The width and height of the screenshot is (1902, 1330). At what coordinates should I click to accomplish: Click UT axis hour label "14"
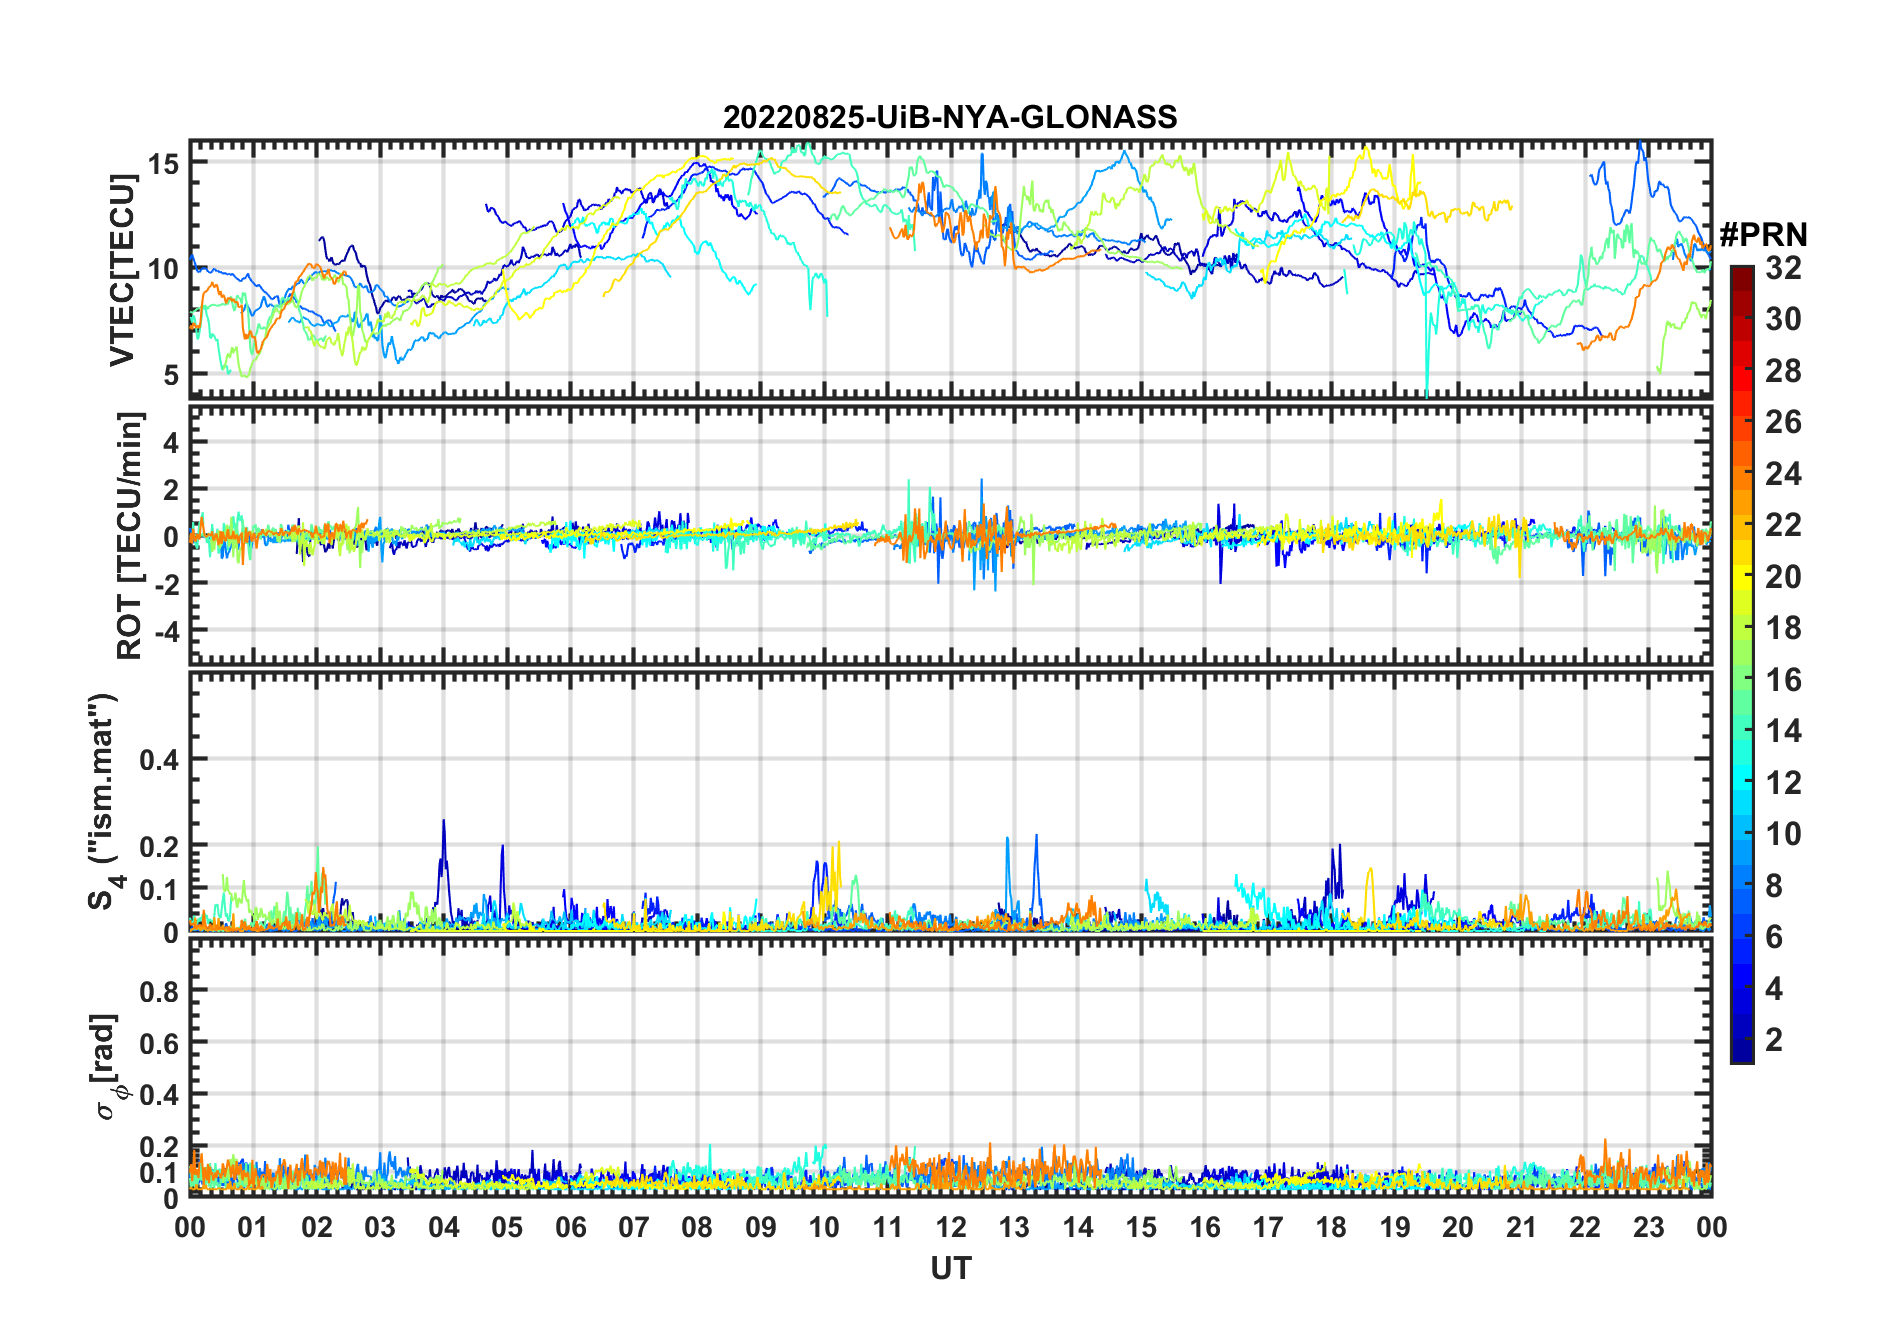tap(1078, 1227)
